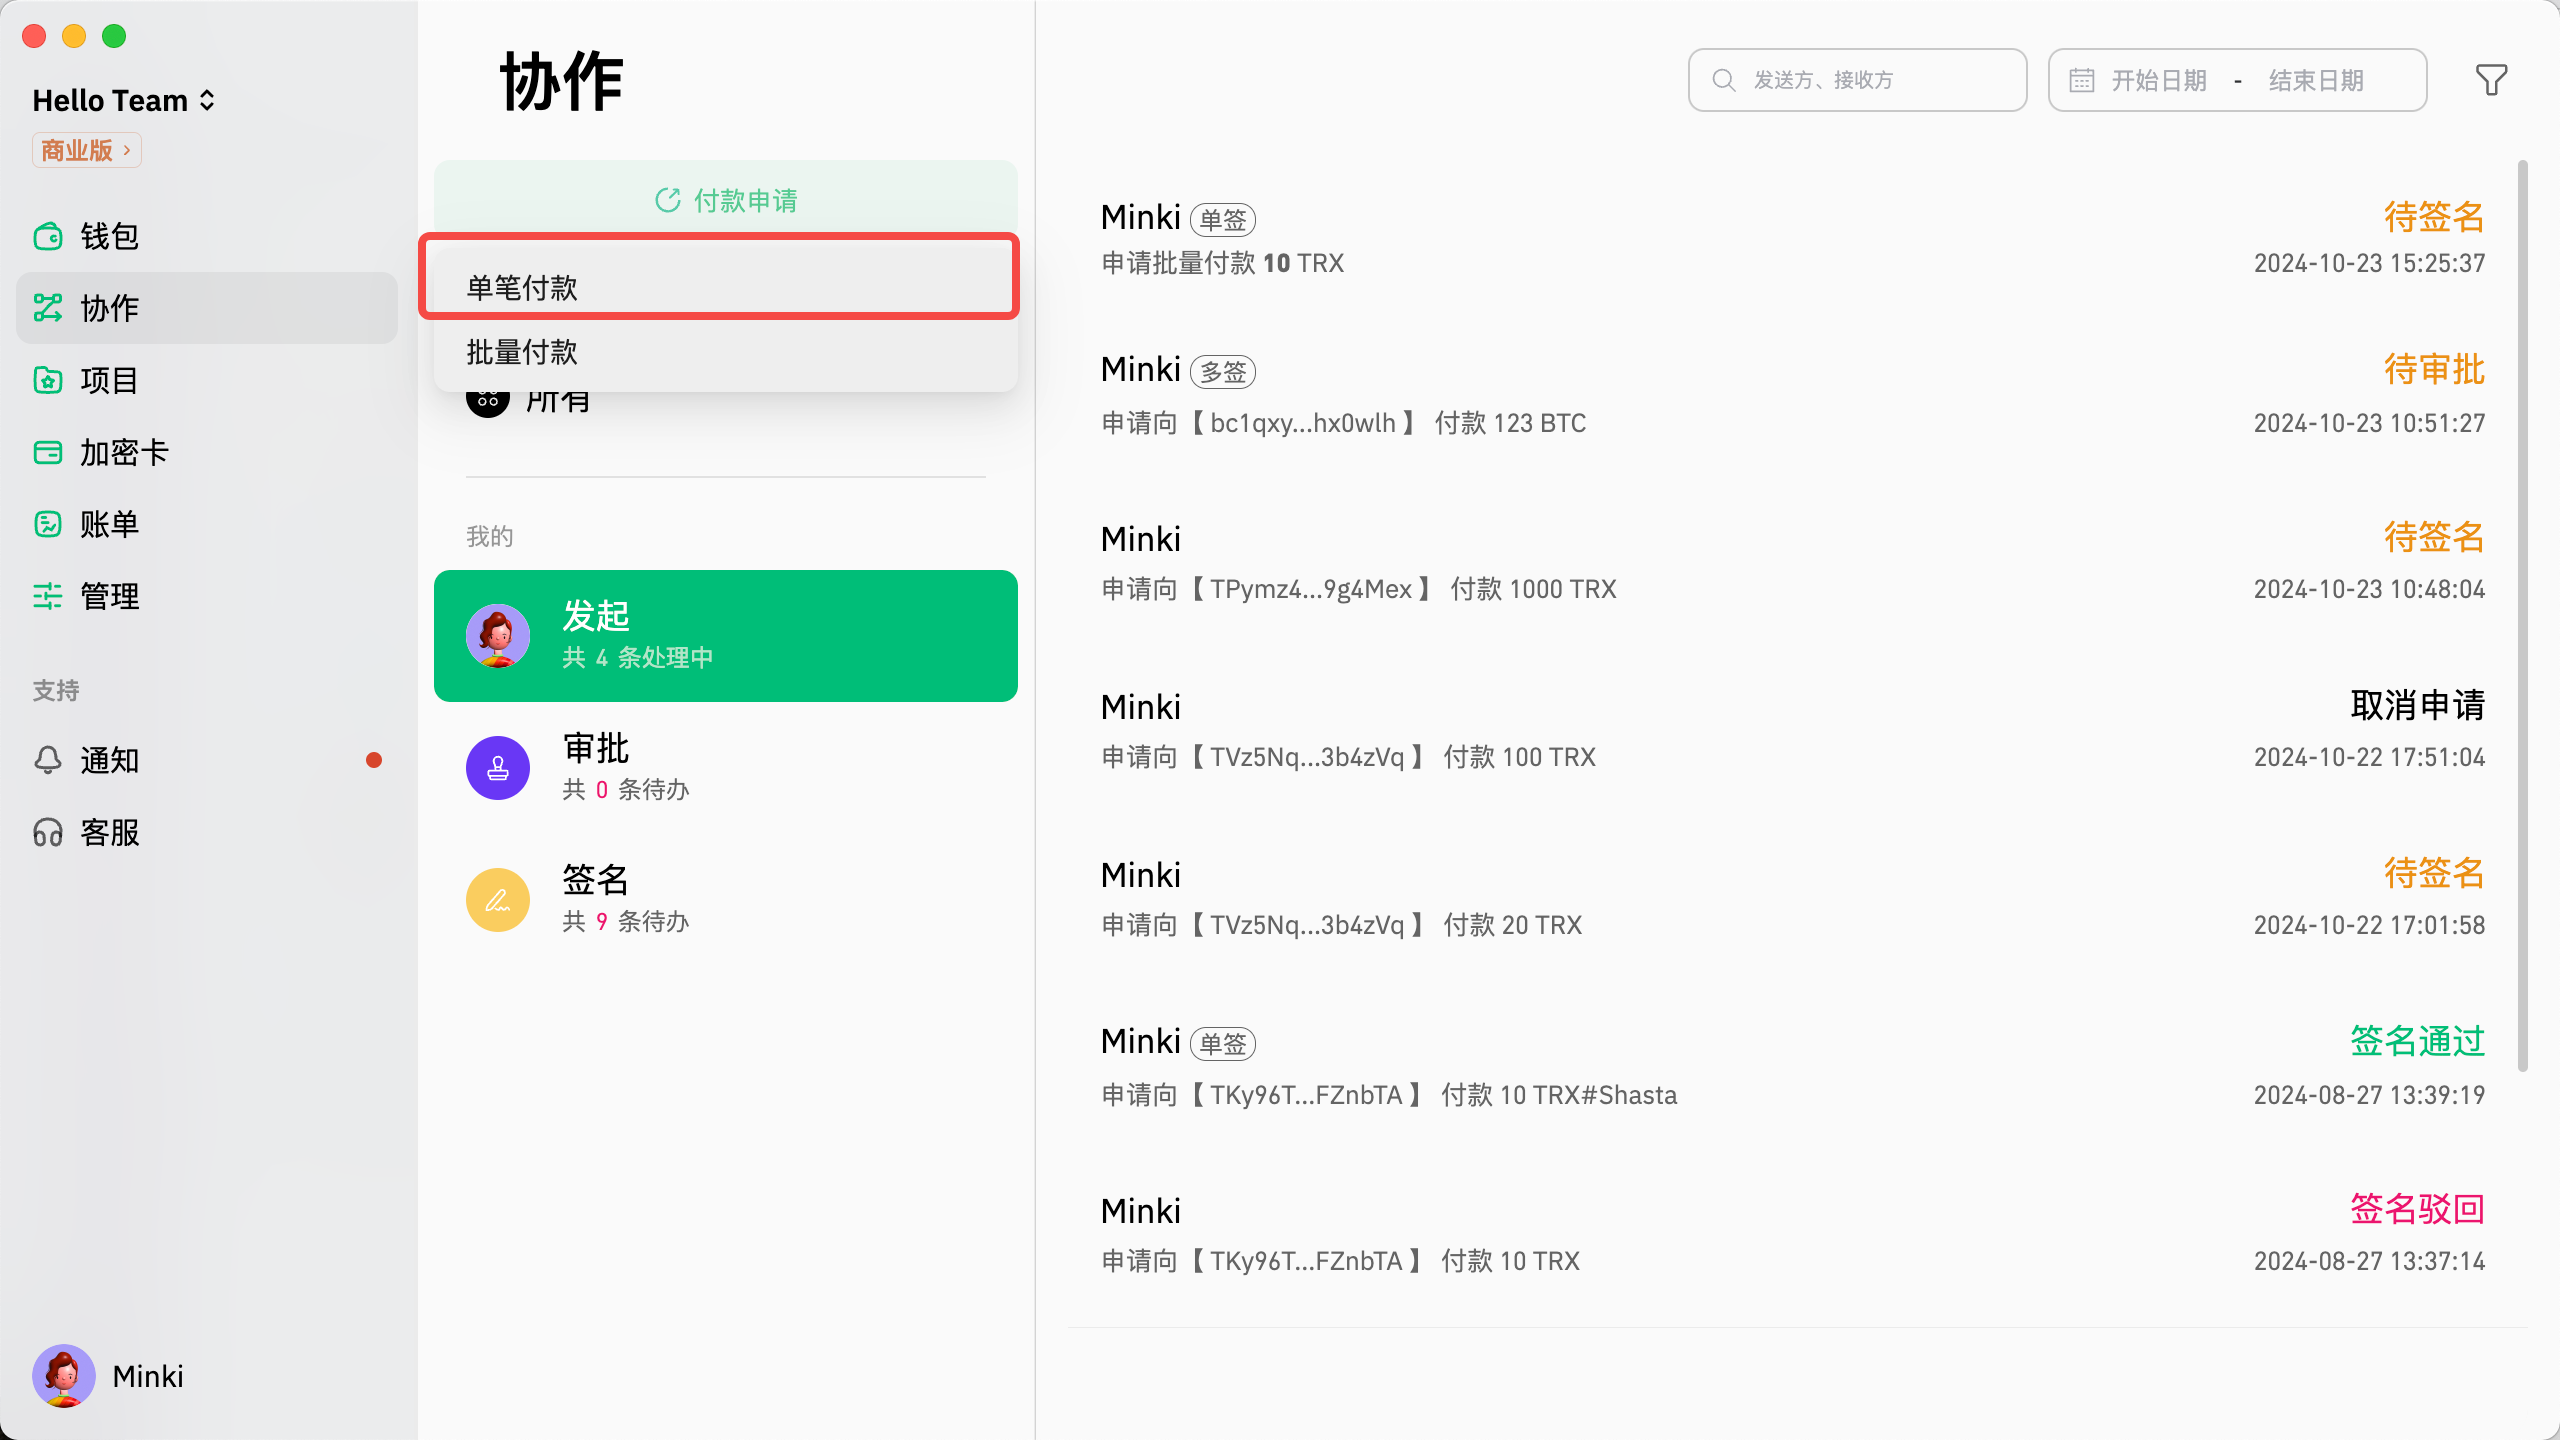This screenshot has height=1440, width=2560.
Task: Open the wallet icon in sidebar
Action: click(x=48, y=237)
